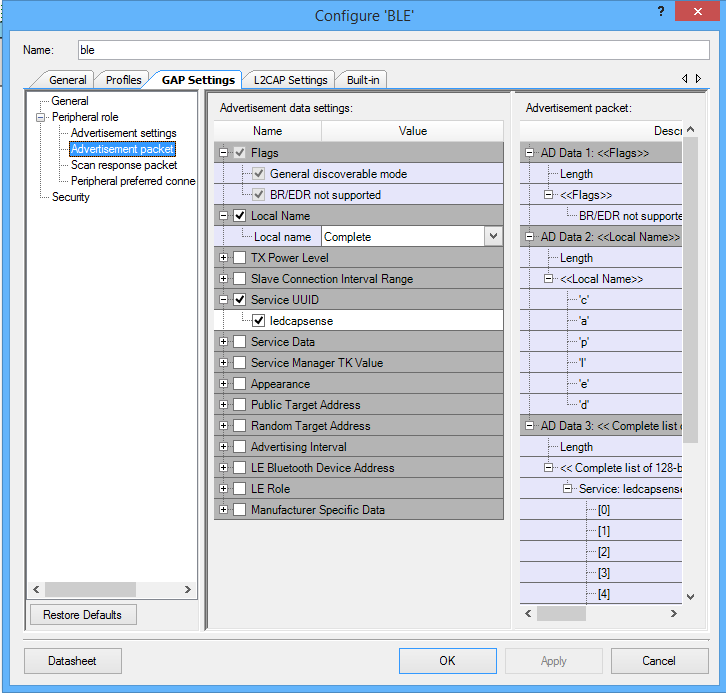This screenshot has width=726, height=693.
Task: Toggle the Local Name checkbox
Action: click(x=239, y=216)
